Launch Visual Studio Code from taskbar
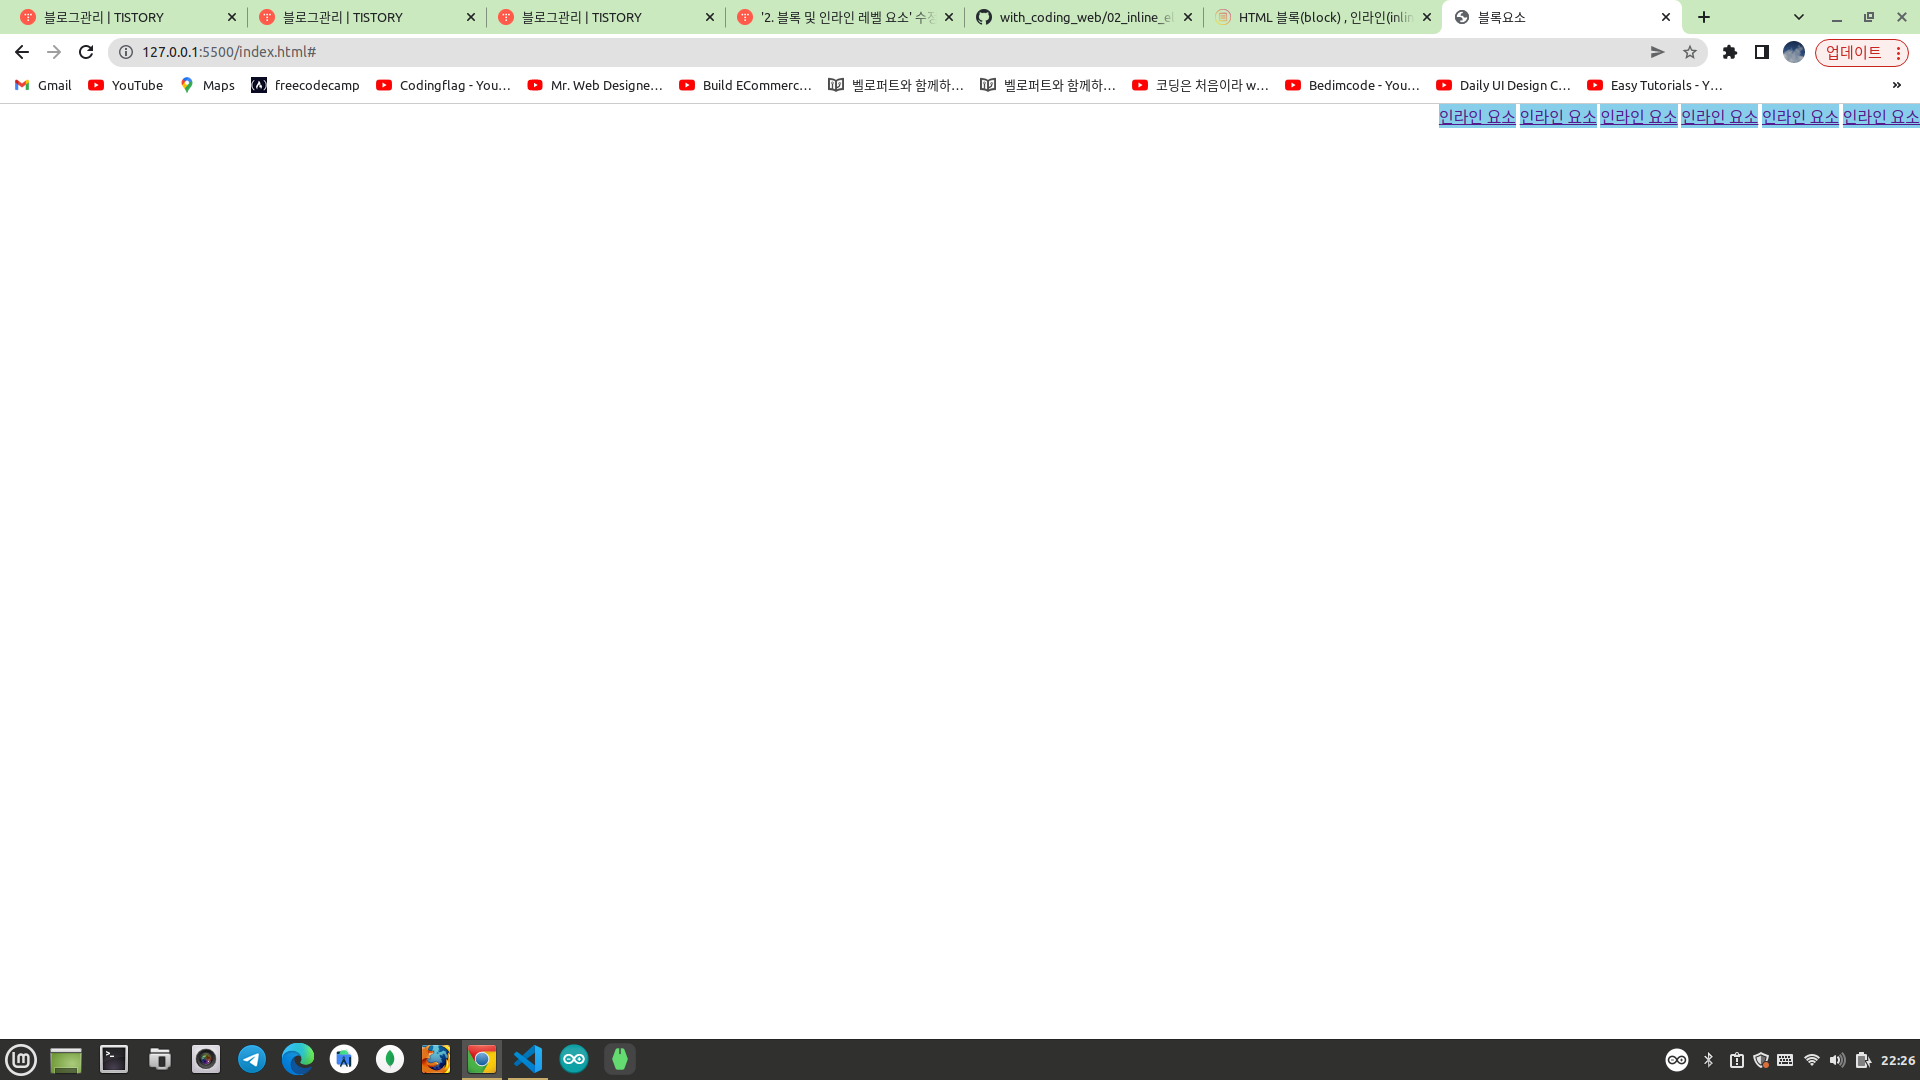The width and height of the screenshot is (1920, 1080). (527, 1059)
